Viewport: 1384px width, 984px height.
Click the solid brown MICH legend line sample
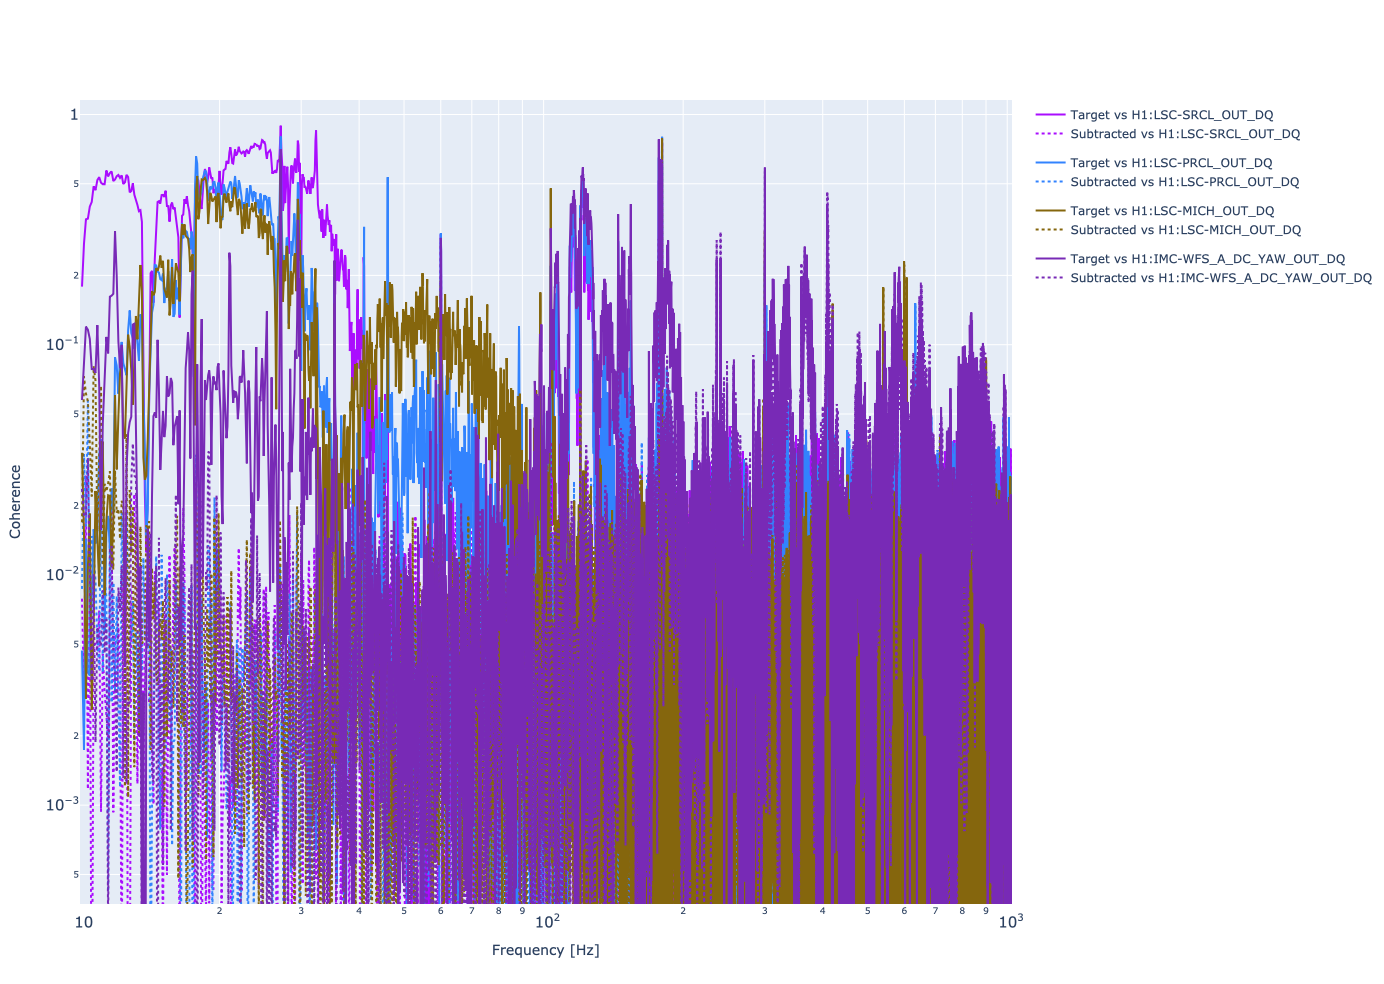click(x=1050, y=211)
